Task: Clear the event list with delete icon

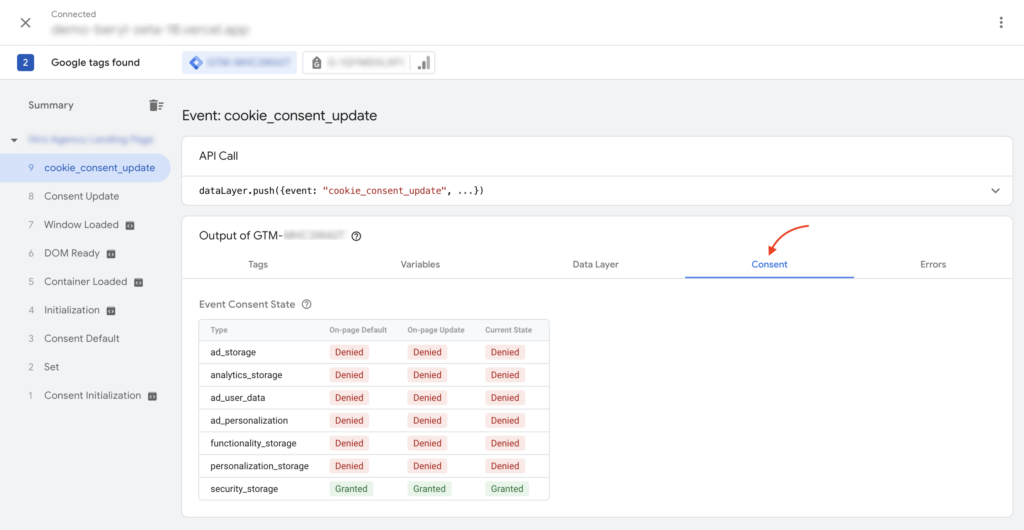Action: (x=156, y=105)
